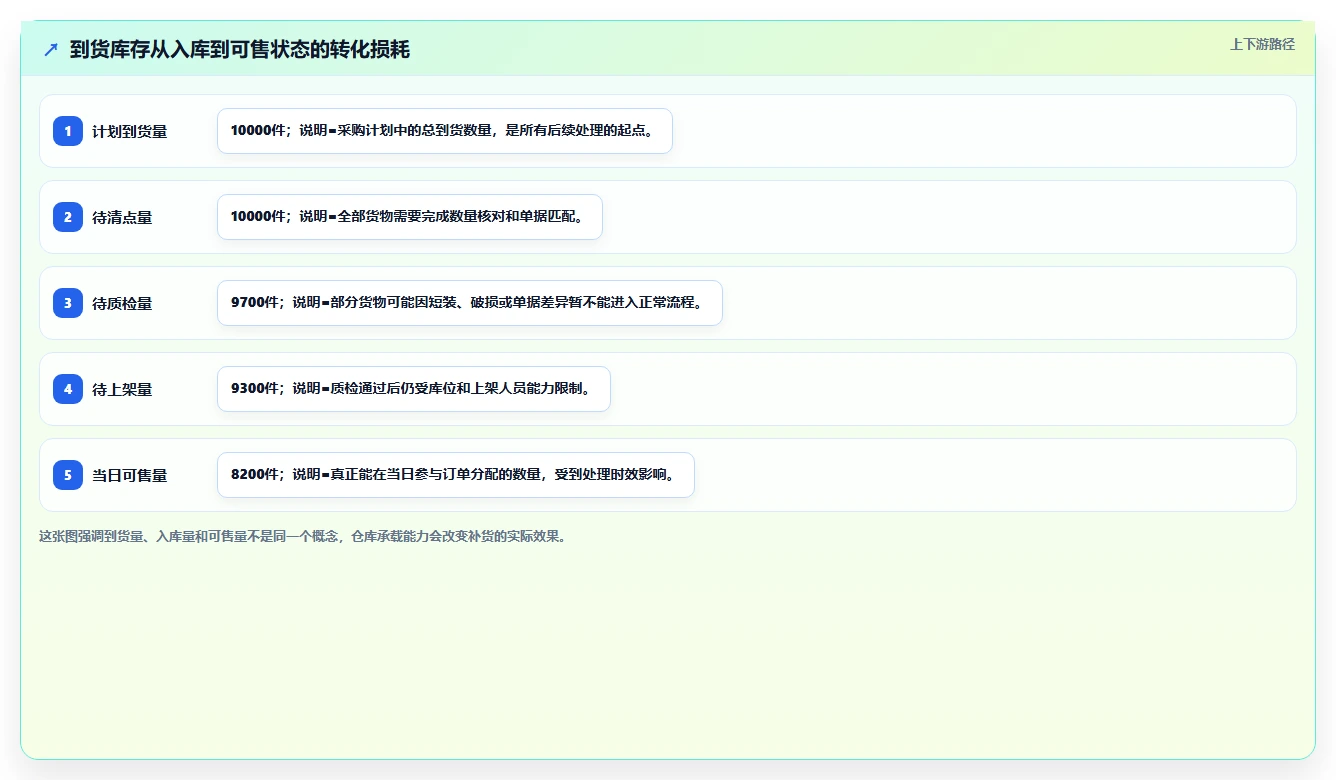The height and width of the screenshot is (780, 1336).
Task: Click the 9300件 description box
Action: 414,389
